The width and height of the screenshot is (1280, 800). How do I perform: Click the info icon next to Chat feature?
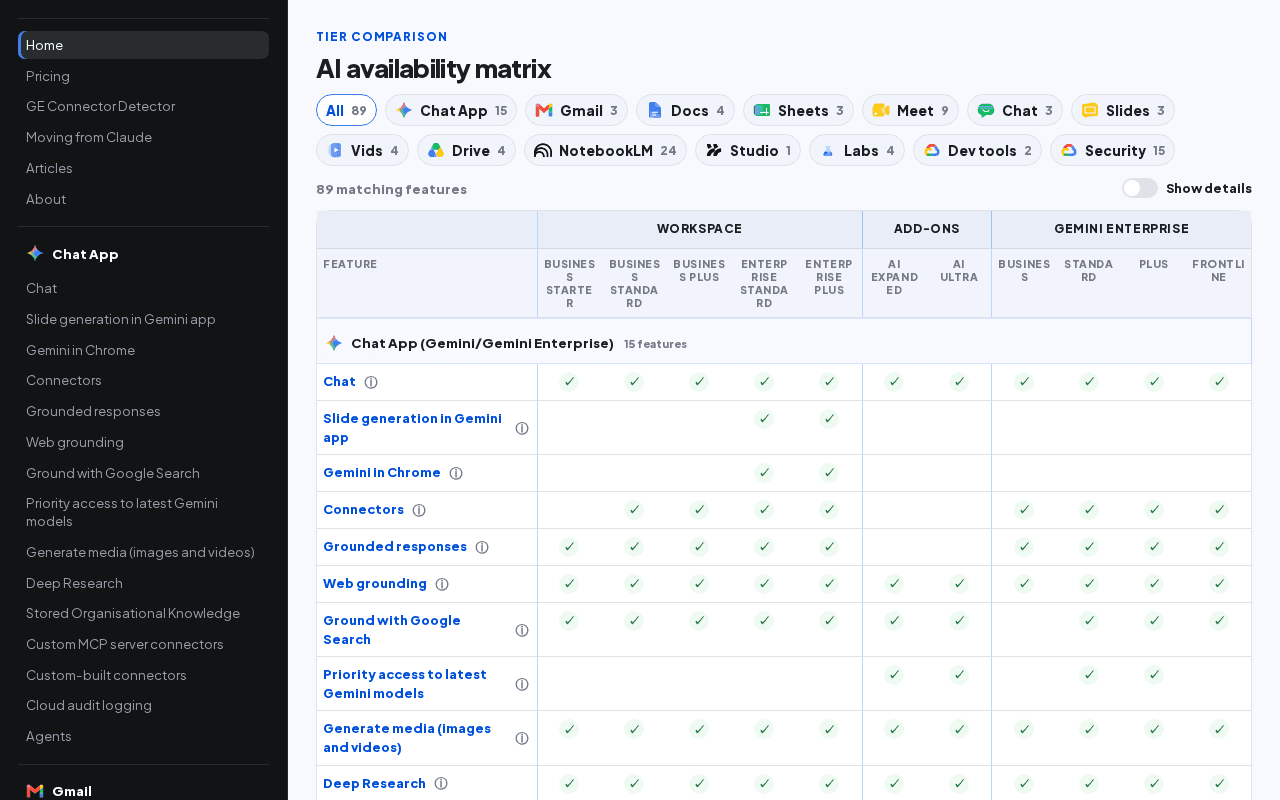[x=371, y=382]
